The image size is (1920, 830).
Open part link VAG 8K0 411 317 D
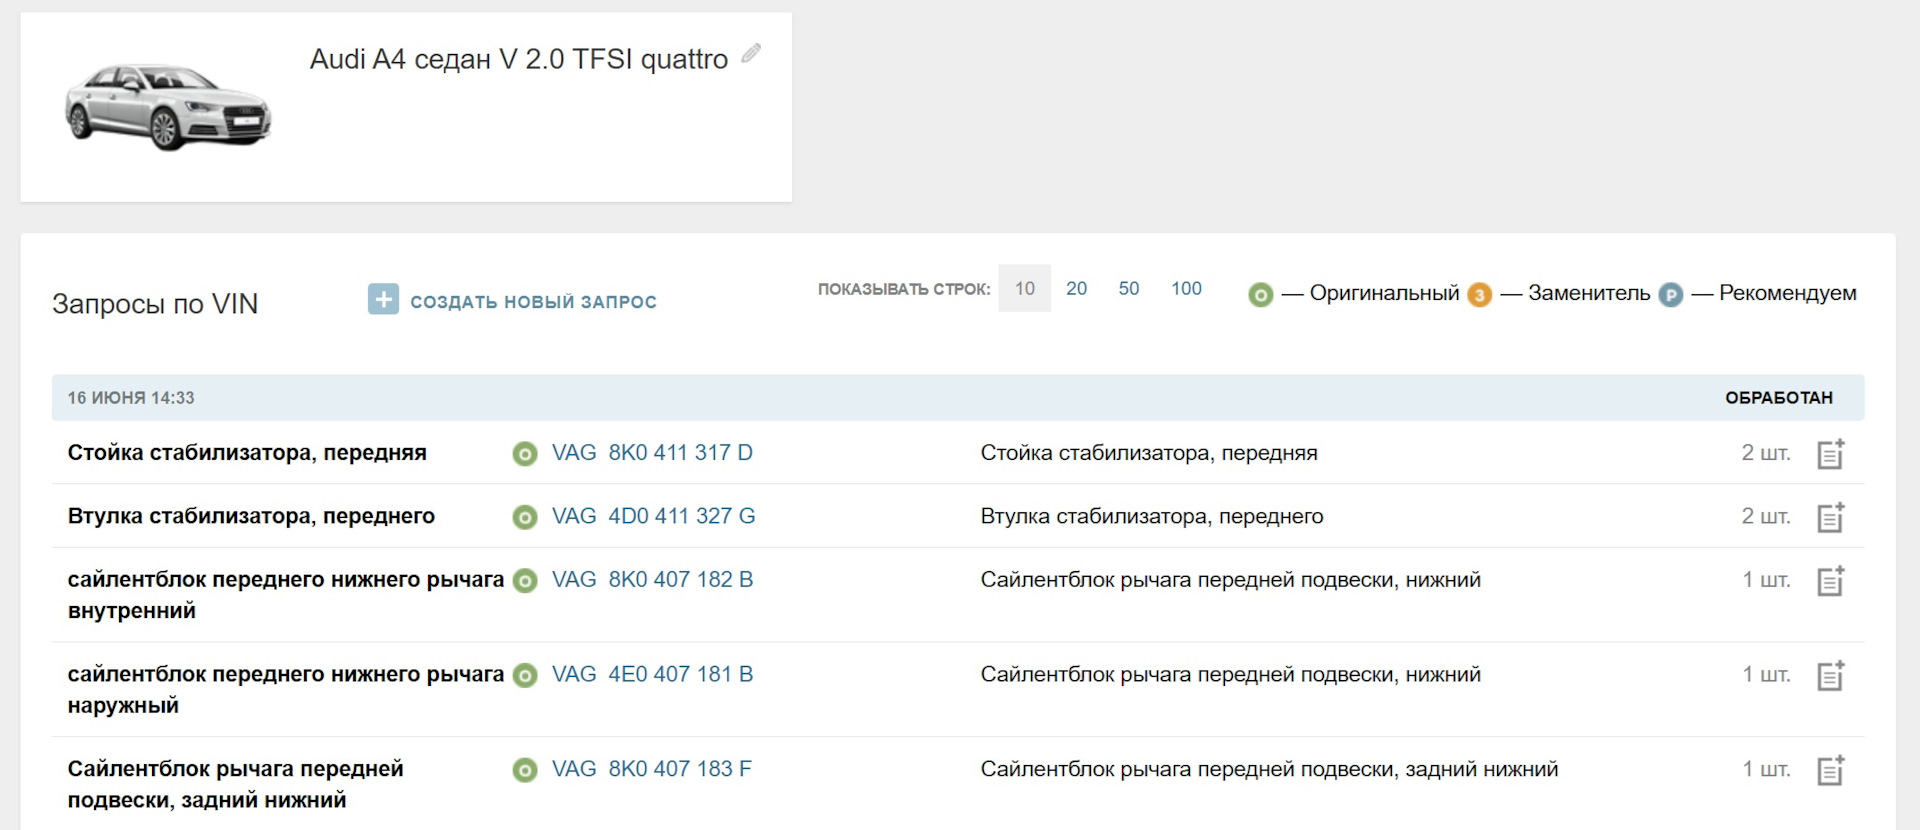click(x=652, y=453)
